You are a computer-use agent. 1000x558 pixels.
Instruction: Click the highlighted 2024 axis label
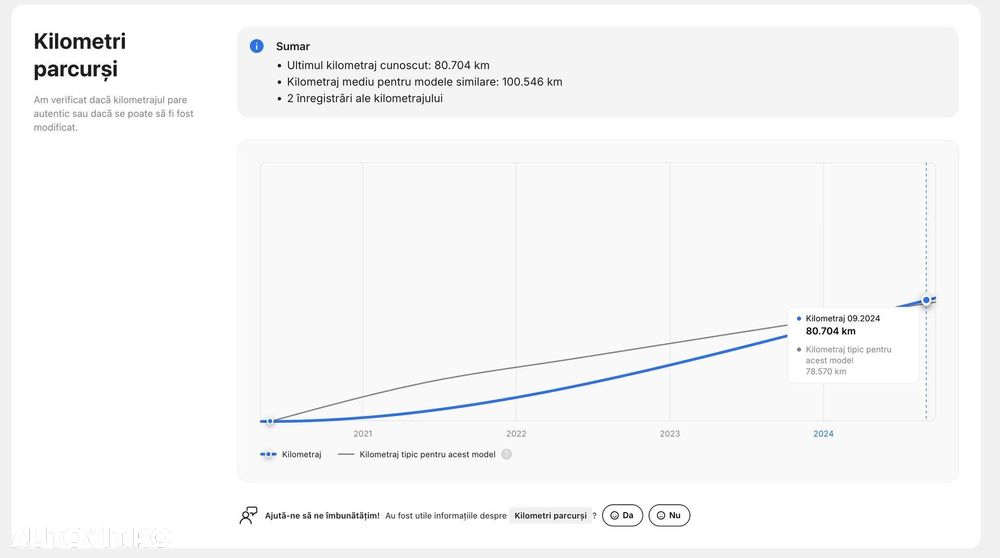[823, 434]
